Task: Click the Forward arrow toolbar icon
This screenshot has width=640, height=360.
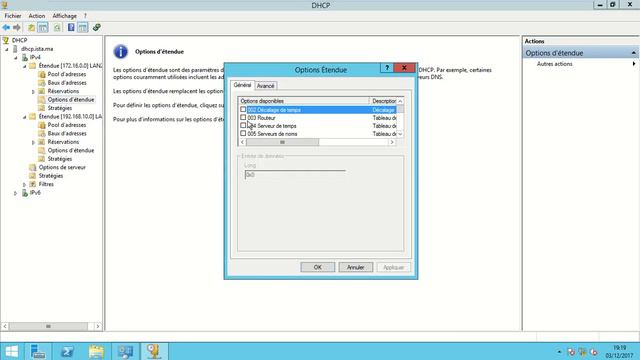Action: [x=17, y=27]
